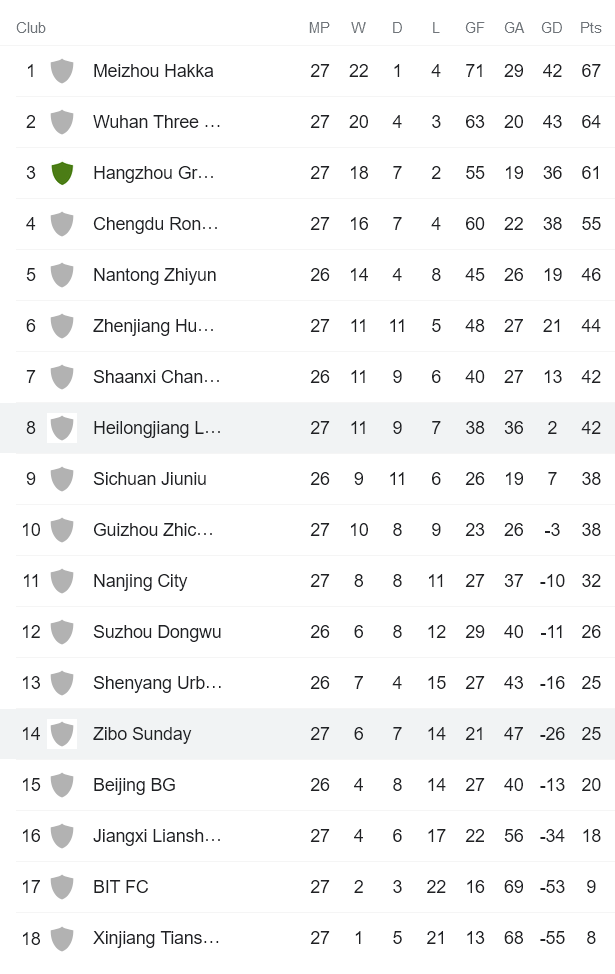Open the Zhenjiang Huaruan team page

pyautogui.click(x=153, y=325)
